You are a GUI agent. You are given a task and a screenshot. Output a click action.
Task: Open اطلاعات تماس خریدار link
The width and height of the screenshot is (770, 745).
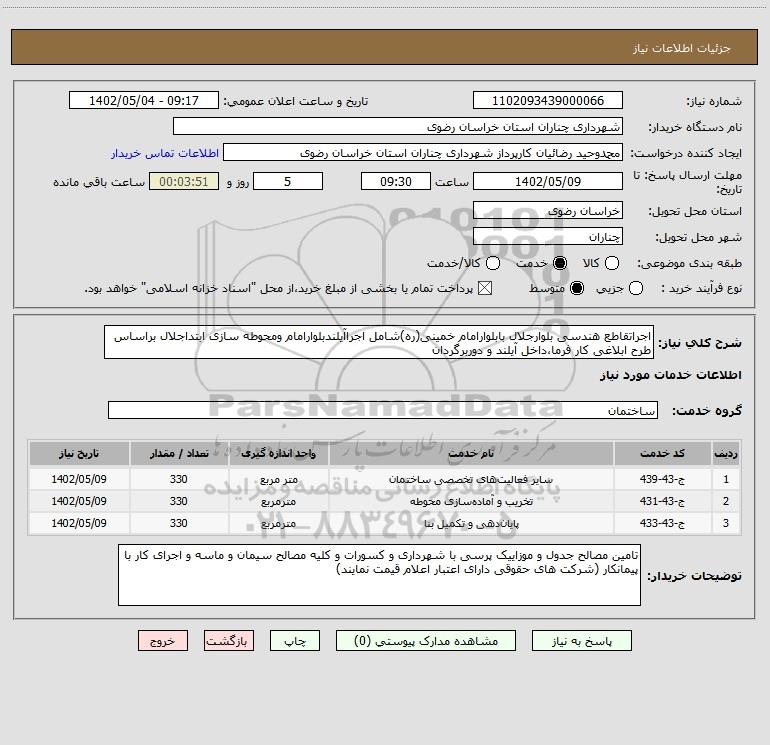(x=165, y=153)
